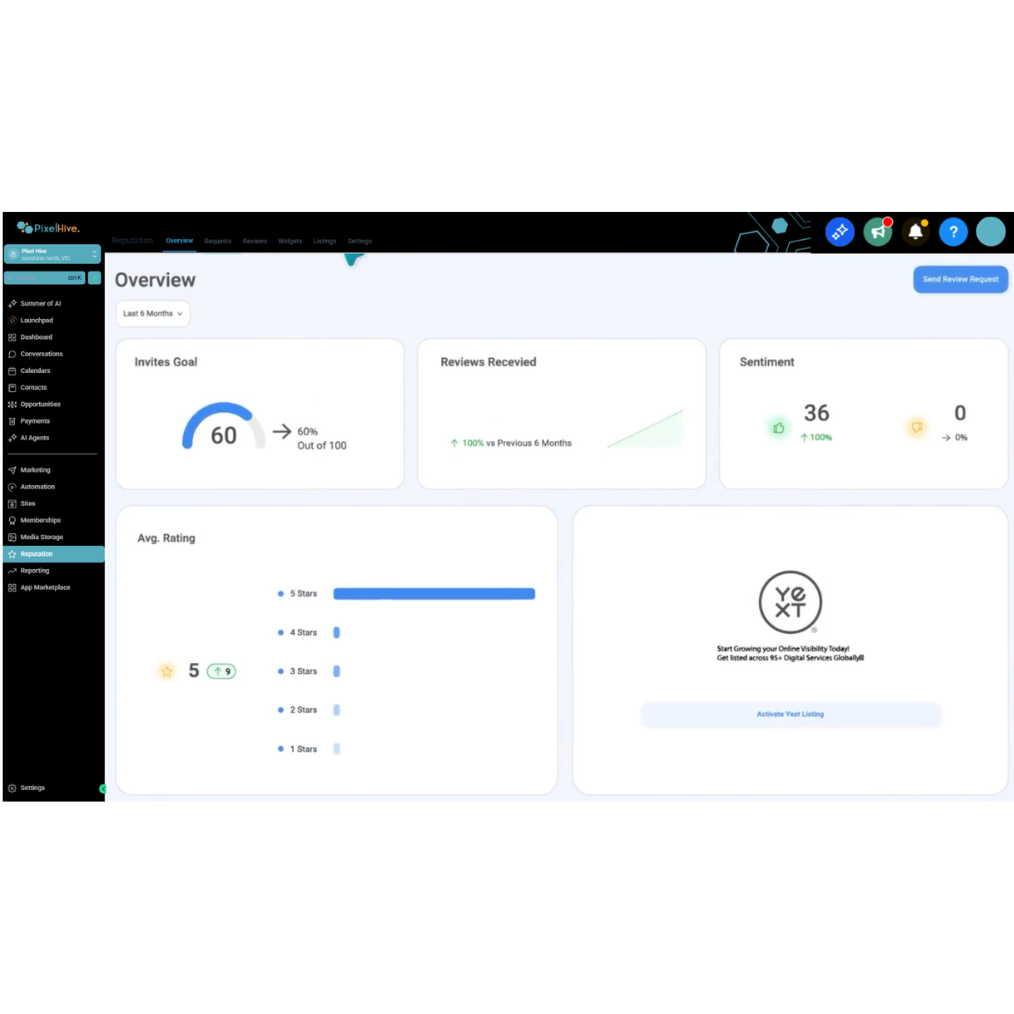
Task: Click Send Review Request button
Action: [x=960, y=279]
